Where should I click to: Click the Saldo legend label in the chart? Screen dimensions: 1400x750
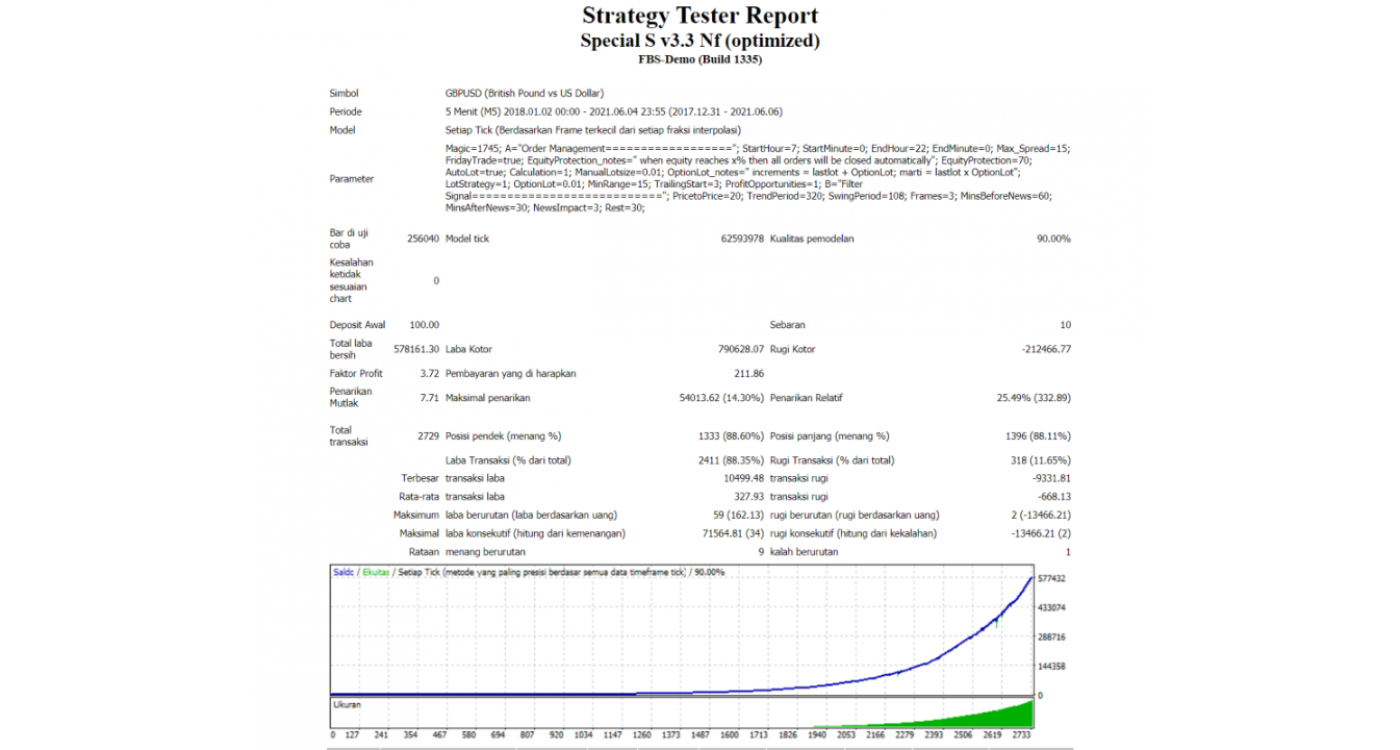tap(344, 572)
